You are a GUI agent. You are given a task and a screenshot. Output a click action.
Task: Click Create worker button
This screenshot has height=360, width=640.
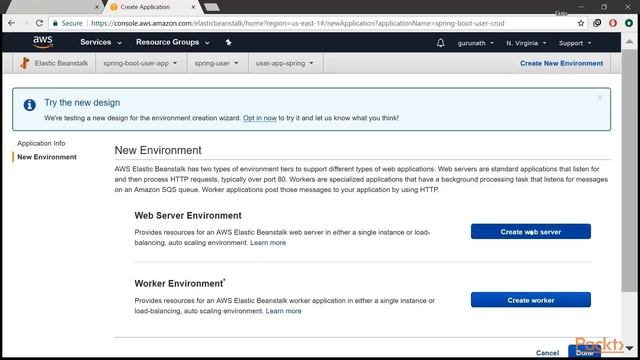coord(531,300)
